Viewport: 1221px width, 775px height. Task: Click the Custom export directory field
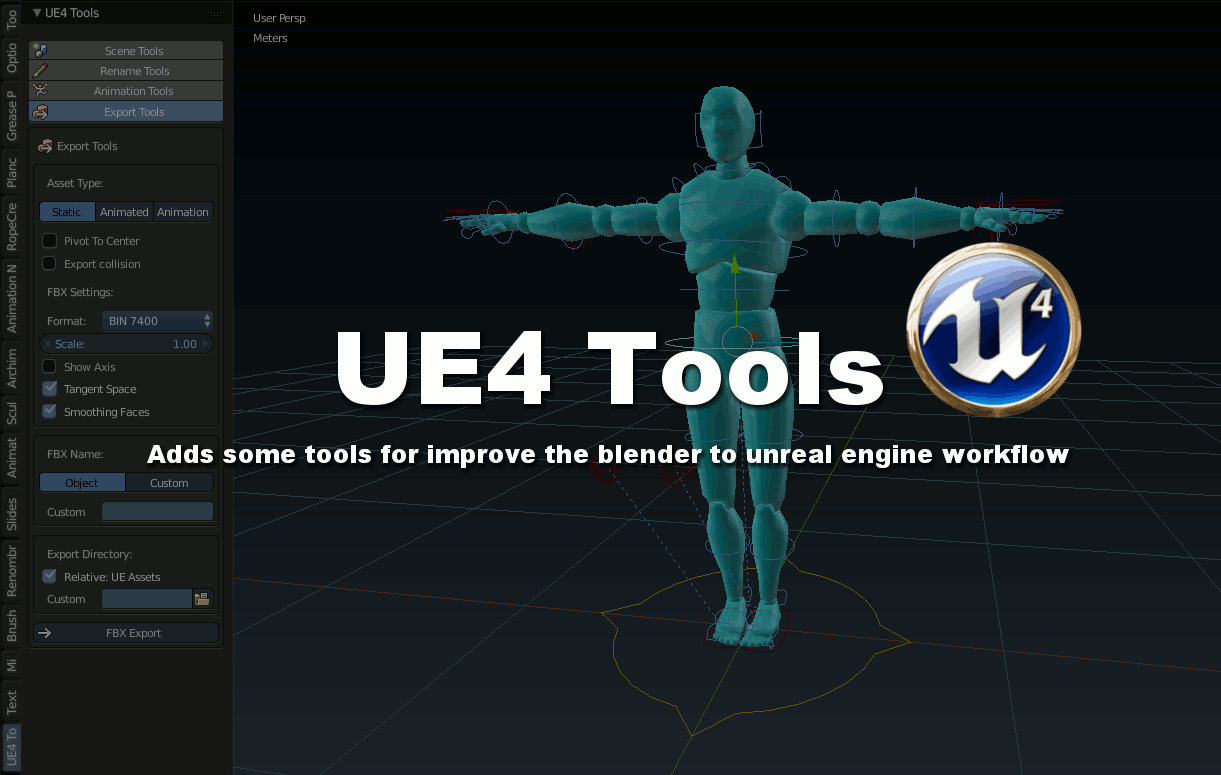point(146,599)
